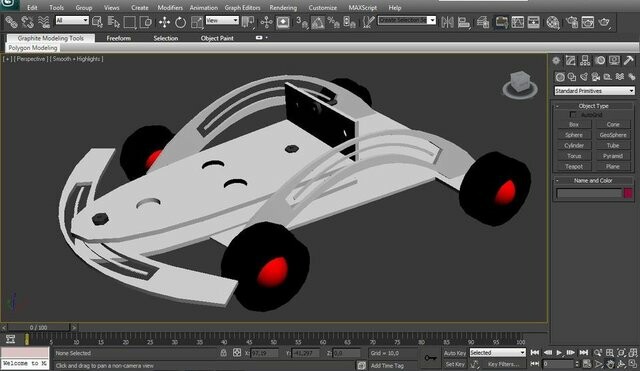Open the MAXScript menu
The width and height of the screenshot is (640, 371).
(362, 7)
